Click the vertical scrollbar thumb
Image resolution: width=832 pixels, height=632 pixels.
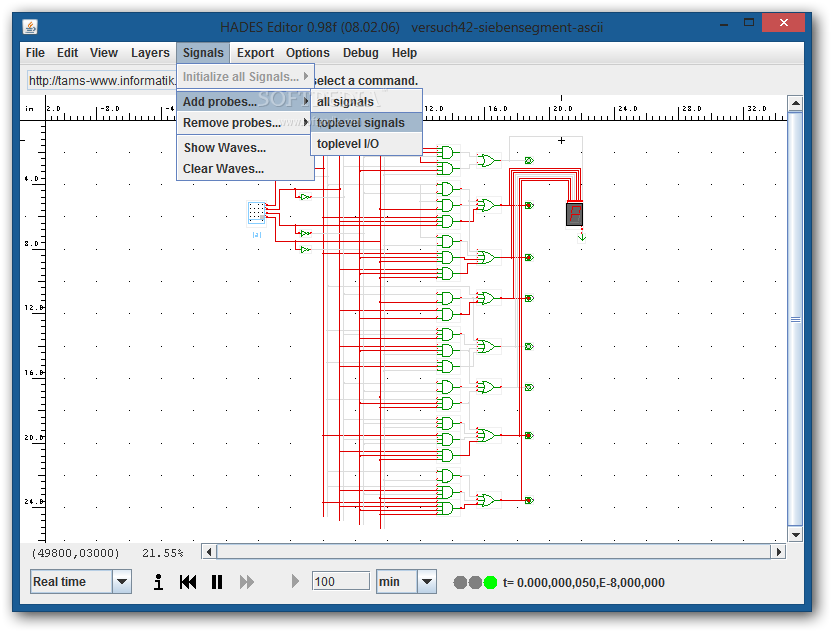point(795,319)
